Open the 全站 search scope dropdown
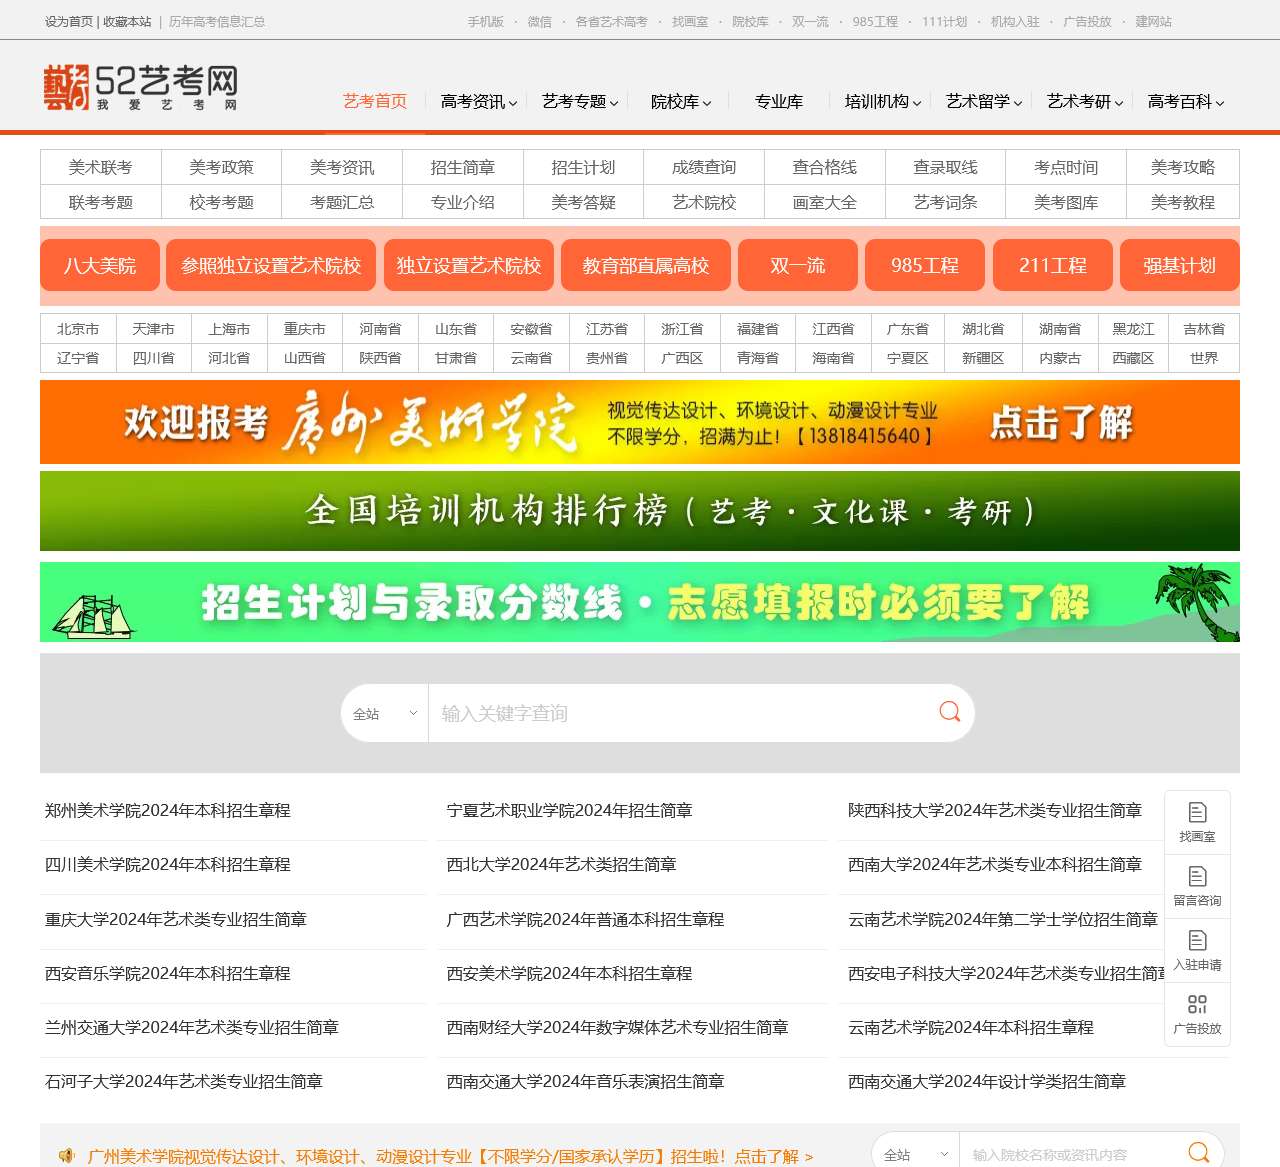Viewport: 1280px width, 1167px height. point(385,714)
